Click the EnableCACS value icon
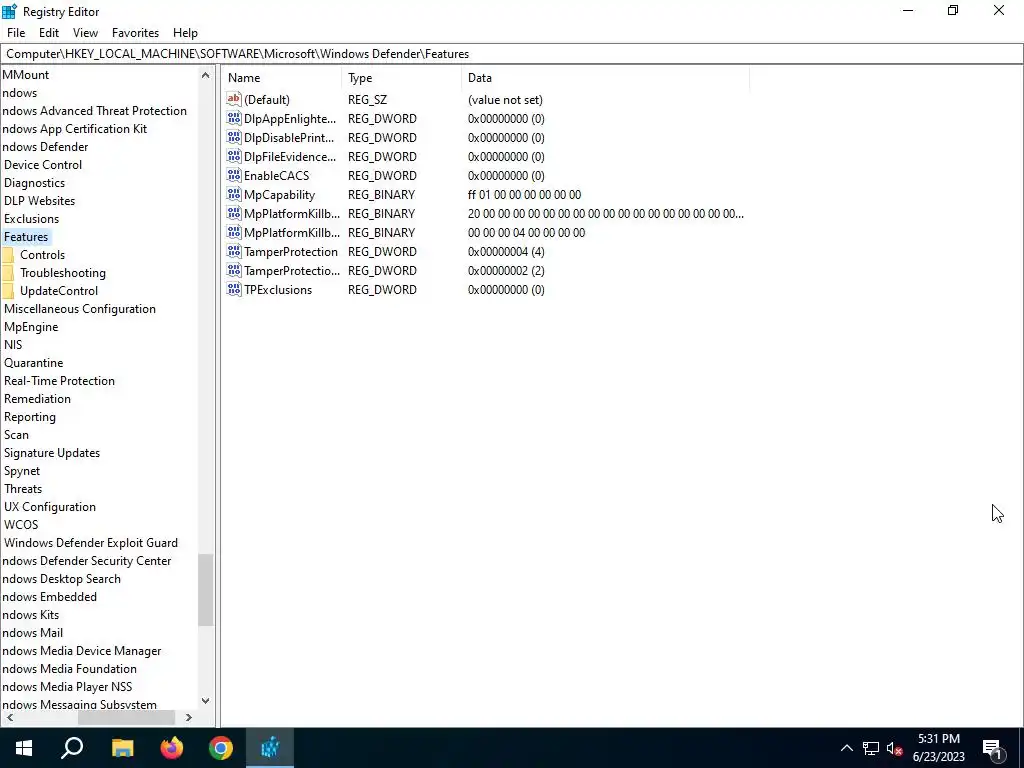 [234, 175]
